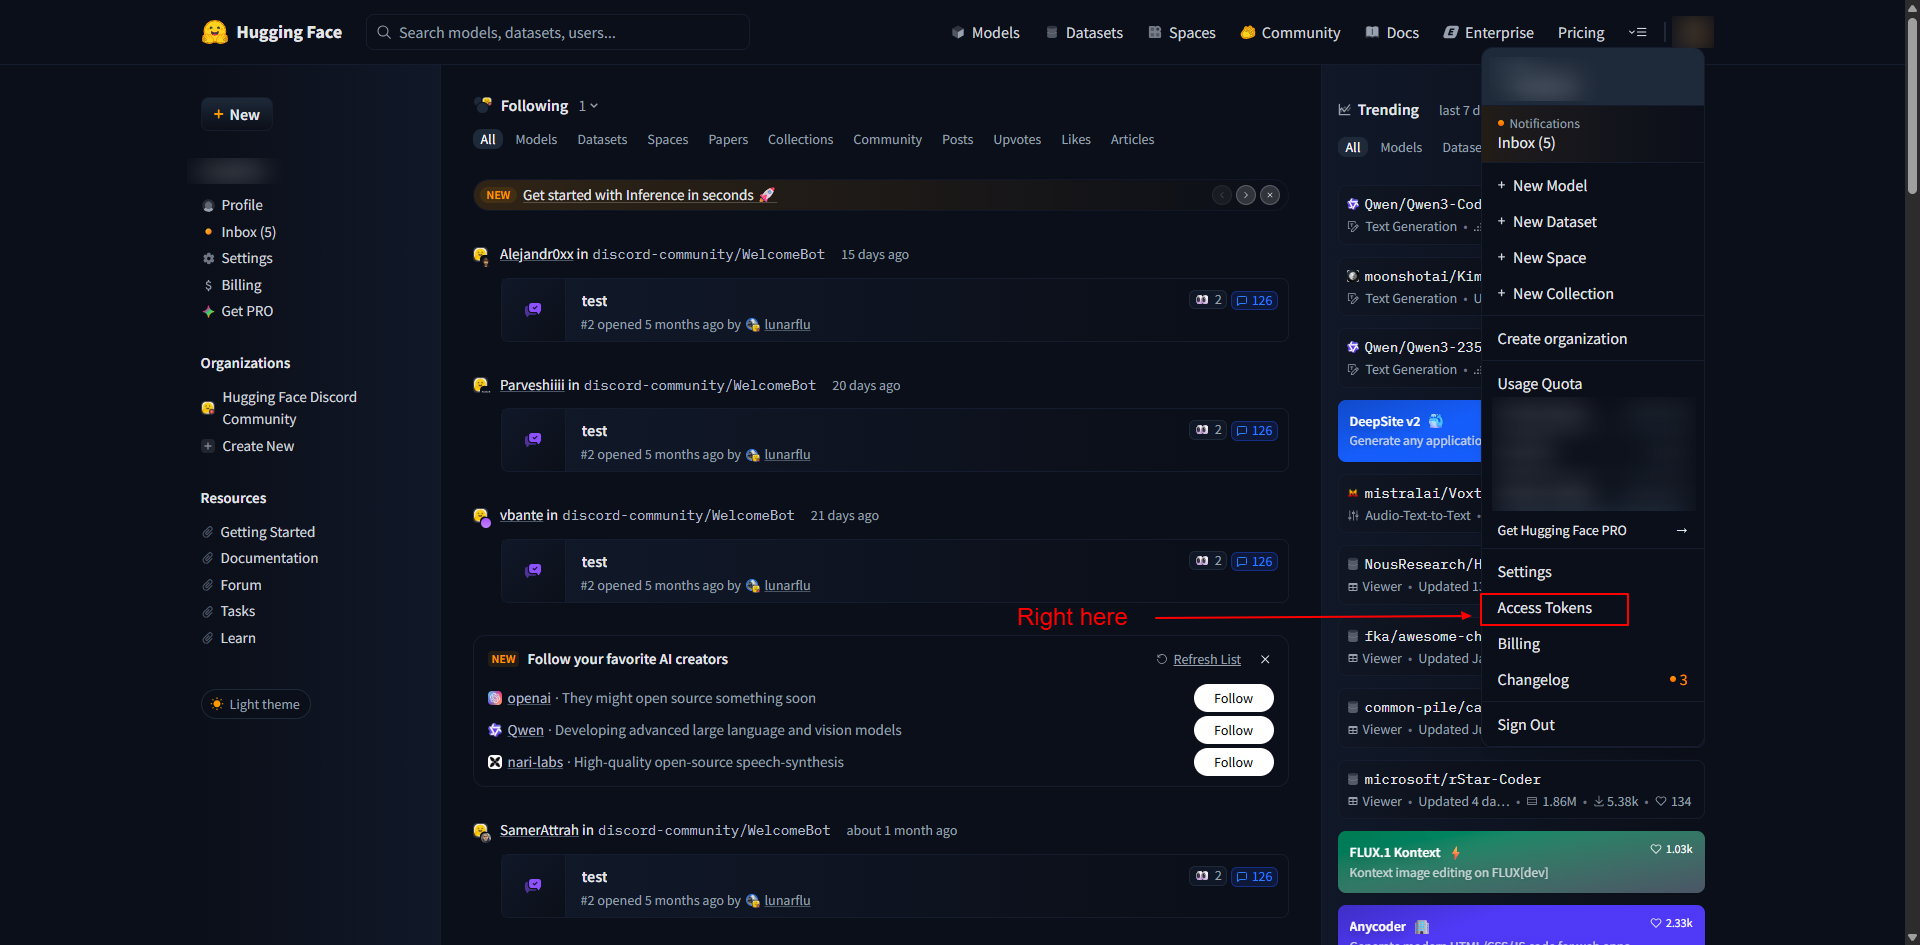Click the refresh icon beside Refresh List
Viewport: 1920px width, 945px height.
pos(1162,659)
